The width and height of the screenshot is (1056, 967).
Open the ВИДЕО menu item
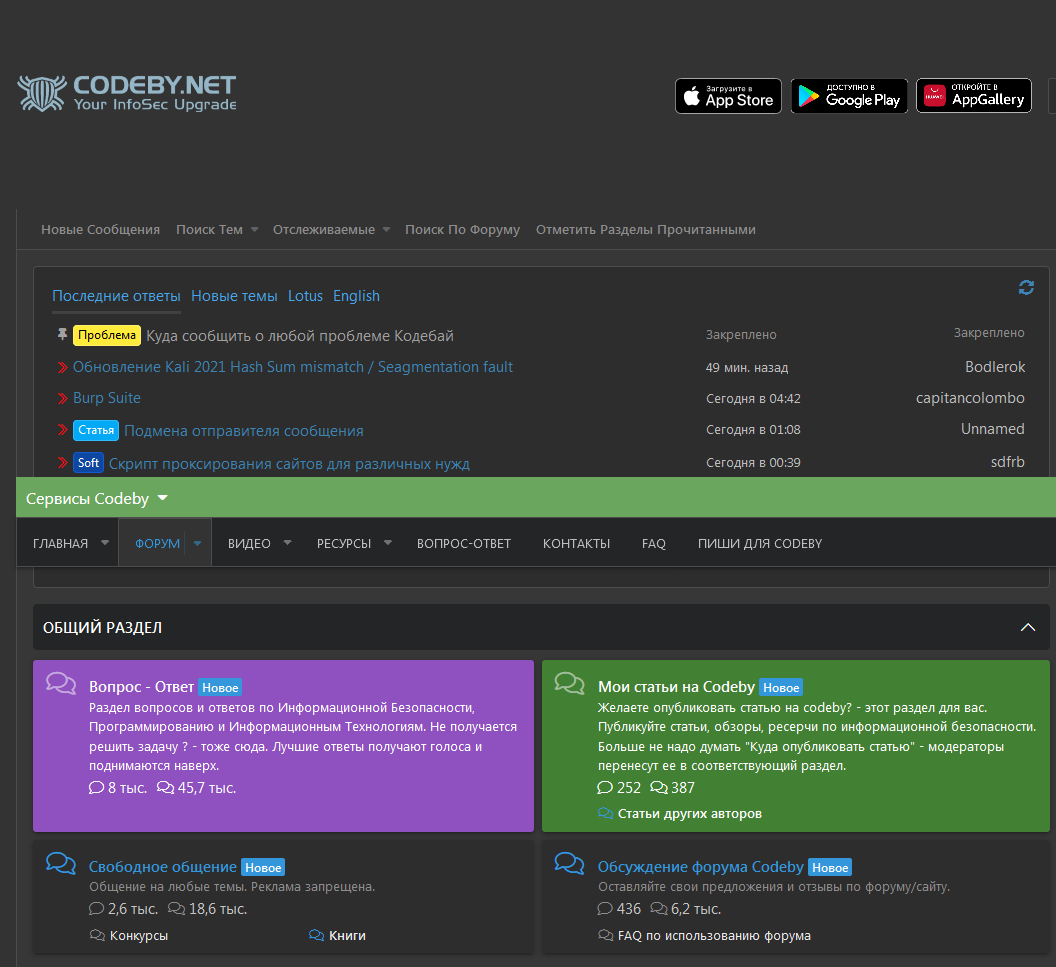[x=249, y=543]
